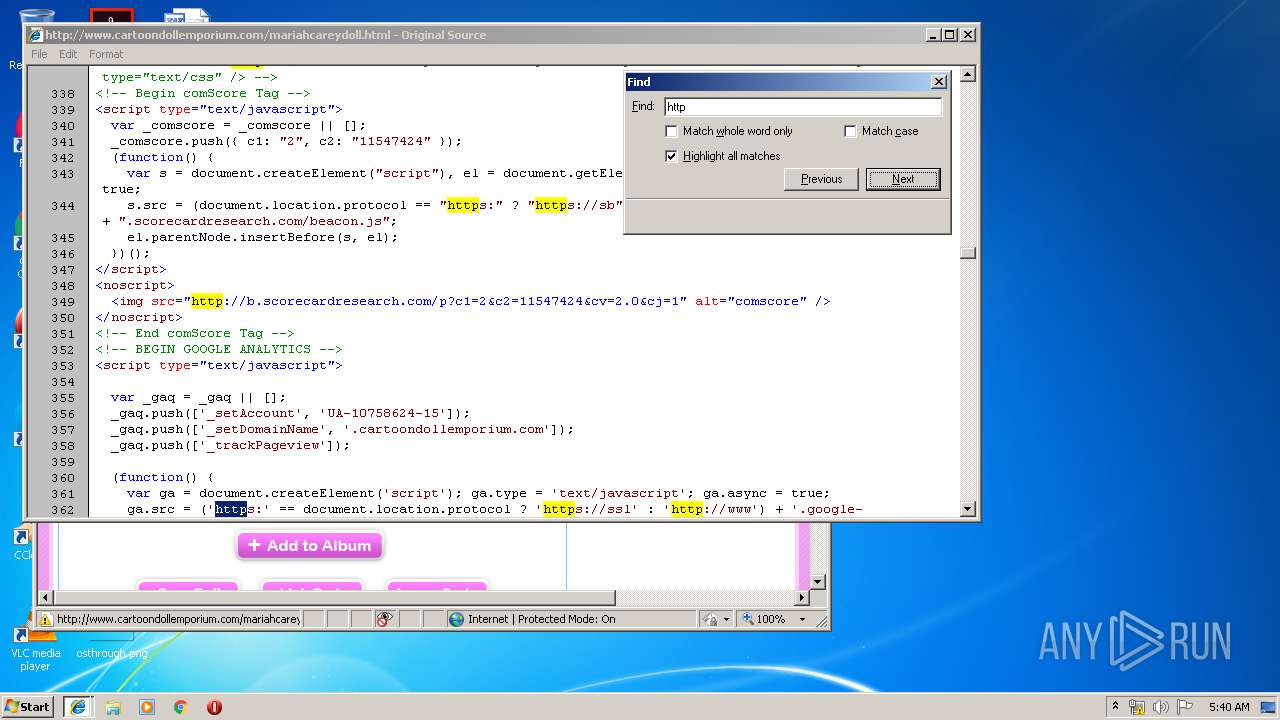Click the zoom magnifier 100% button

point(765,619)
